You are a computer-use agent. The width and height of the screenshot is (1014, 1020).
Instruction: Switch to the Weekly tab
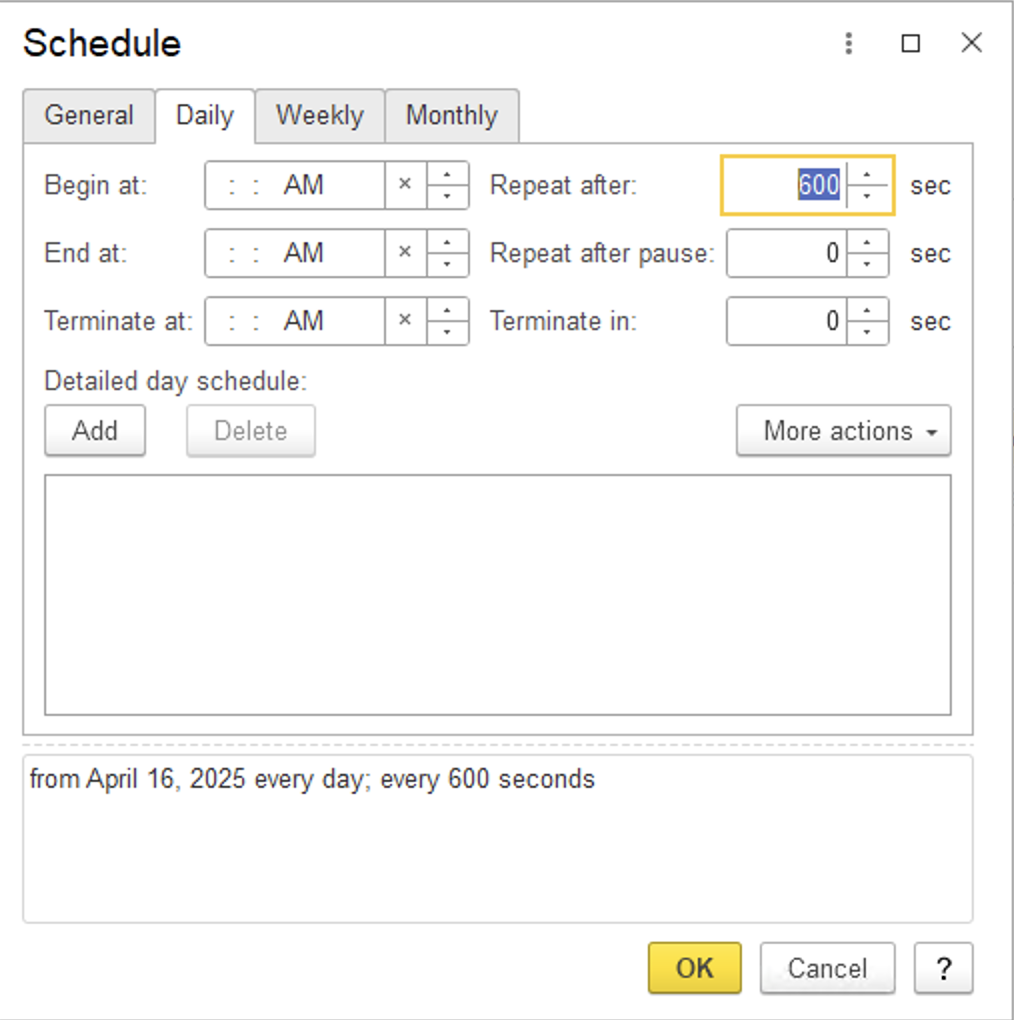319,116
